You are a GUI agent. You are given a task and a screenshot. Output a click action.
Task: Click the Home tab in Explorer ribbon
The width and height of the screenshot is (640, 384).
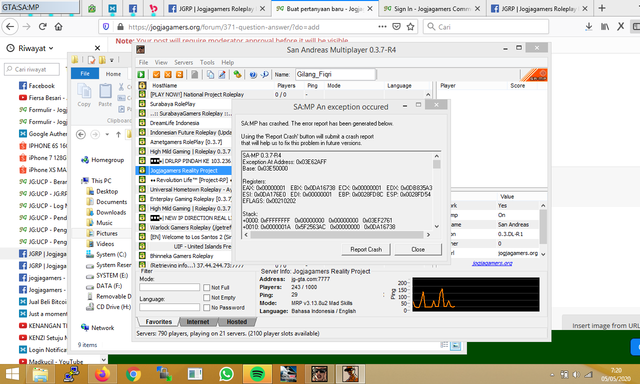(x=113, y=74)
